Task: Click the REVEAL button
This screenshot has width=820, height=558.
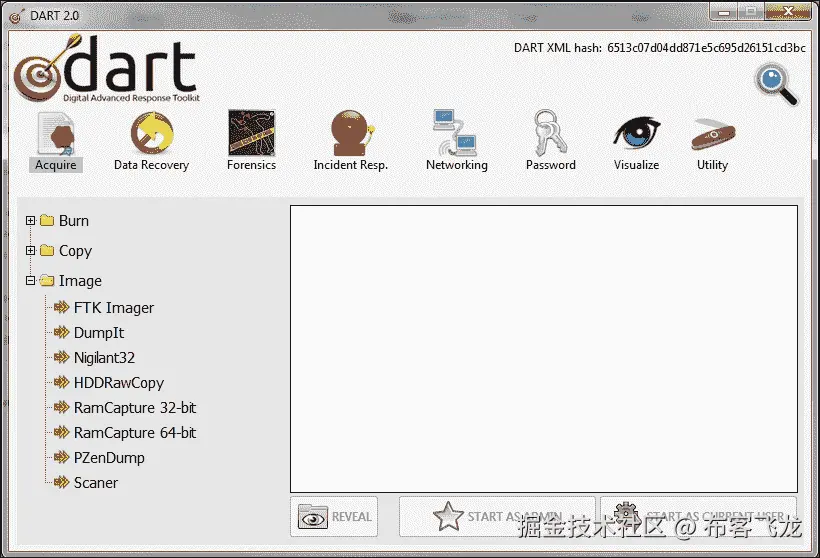Action: 334,517
